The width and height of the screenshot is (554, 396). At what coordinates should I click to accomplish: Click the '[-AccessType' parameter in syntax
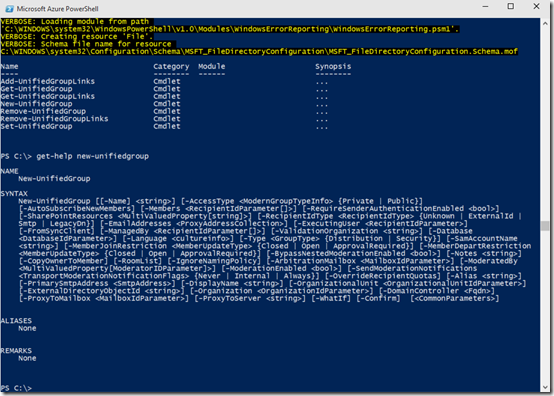point(208,201)
